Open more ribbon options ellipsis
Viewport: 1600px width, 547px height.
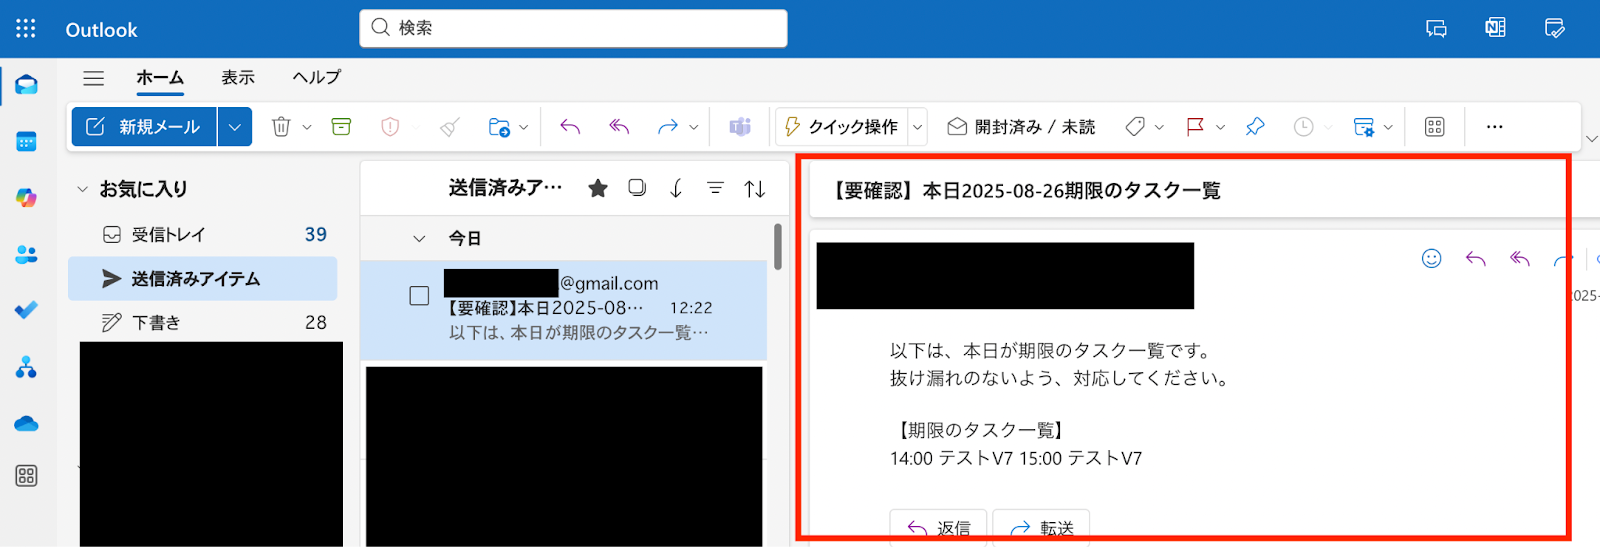(x=1494, y=127)
